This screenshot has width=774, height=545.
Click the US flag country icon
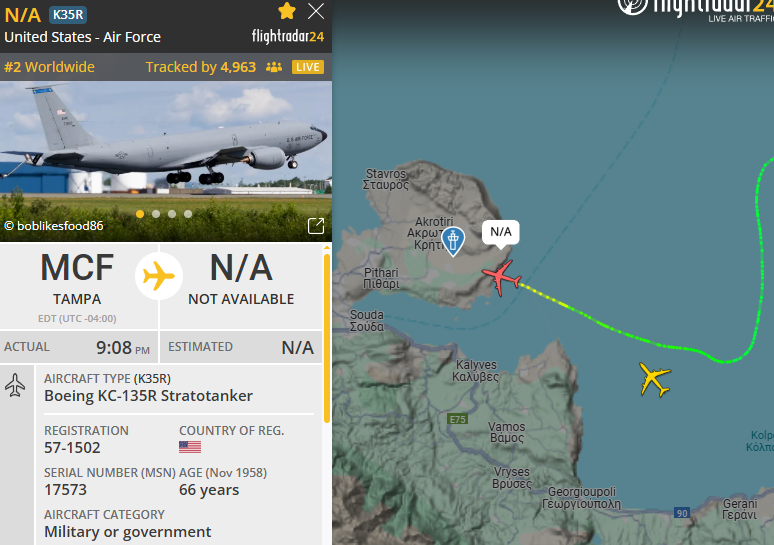click(190, 447)
